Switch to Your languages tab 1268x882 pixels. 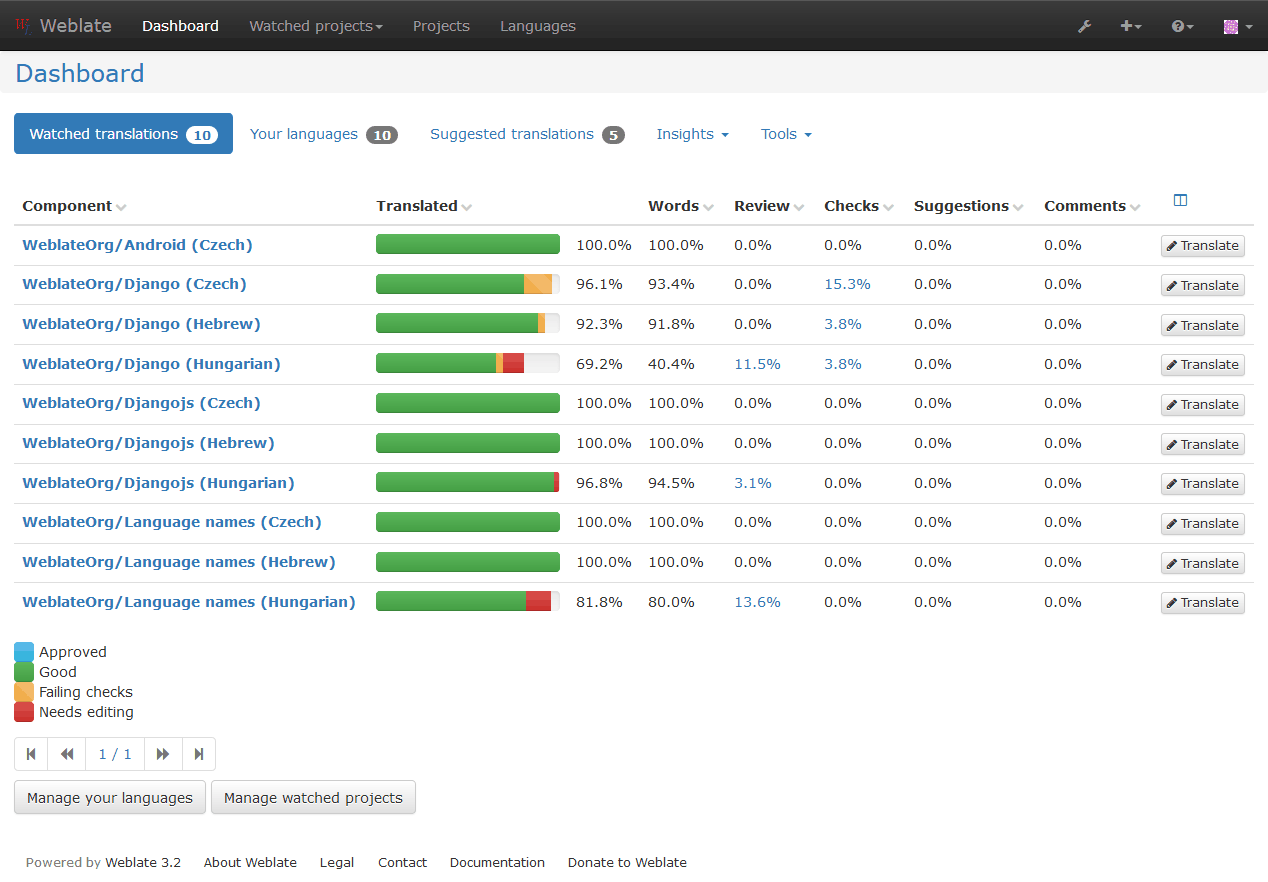tap(324, 134)
